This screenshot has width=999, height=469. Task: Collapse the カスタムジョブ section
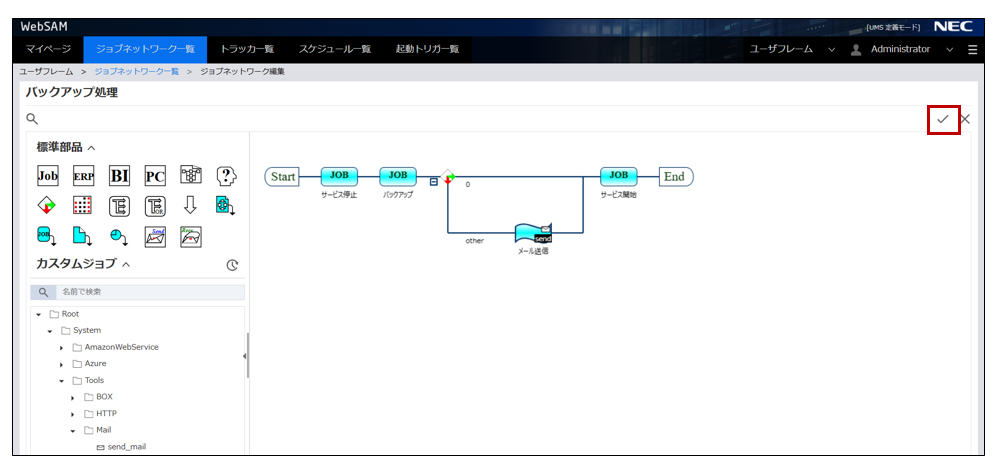pos(126,265)
